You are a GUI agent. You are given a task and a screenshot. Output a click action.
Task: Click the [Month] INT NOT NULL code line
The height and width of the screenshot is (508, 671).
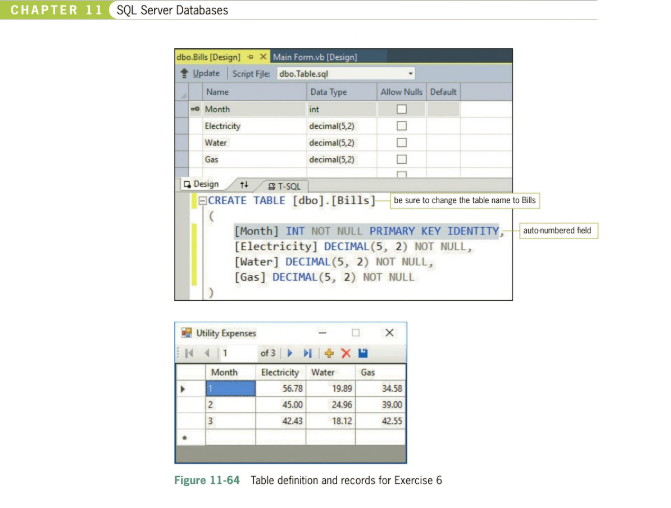(369, 231)
